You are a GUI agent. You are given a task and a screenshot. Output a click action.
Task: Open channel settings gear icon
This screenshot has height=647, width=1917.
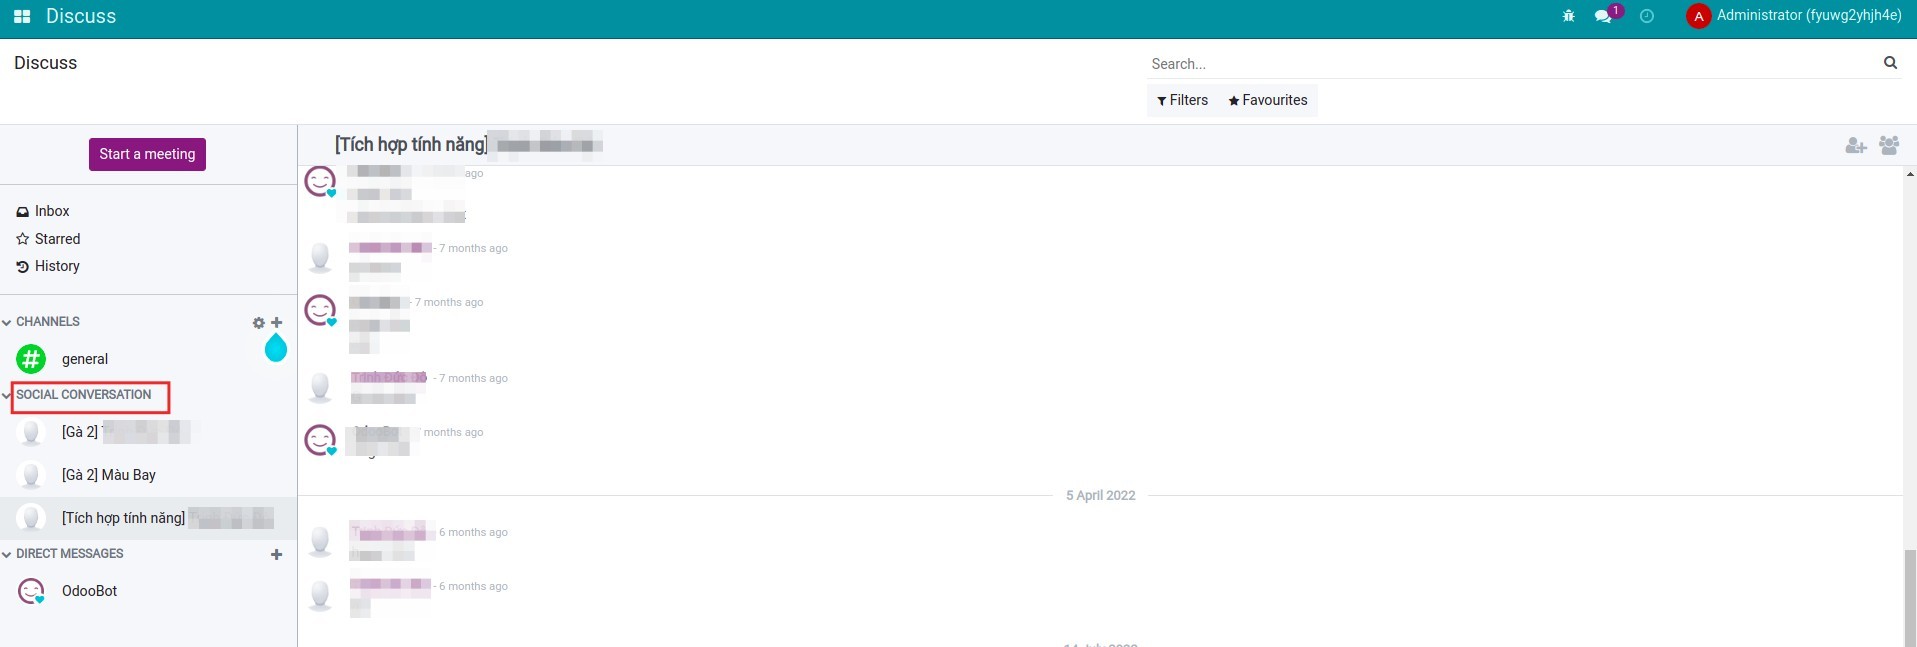tap(259, 323)
